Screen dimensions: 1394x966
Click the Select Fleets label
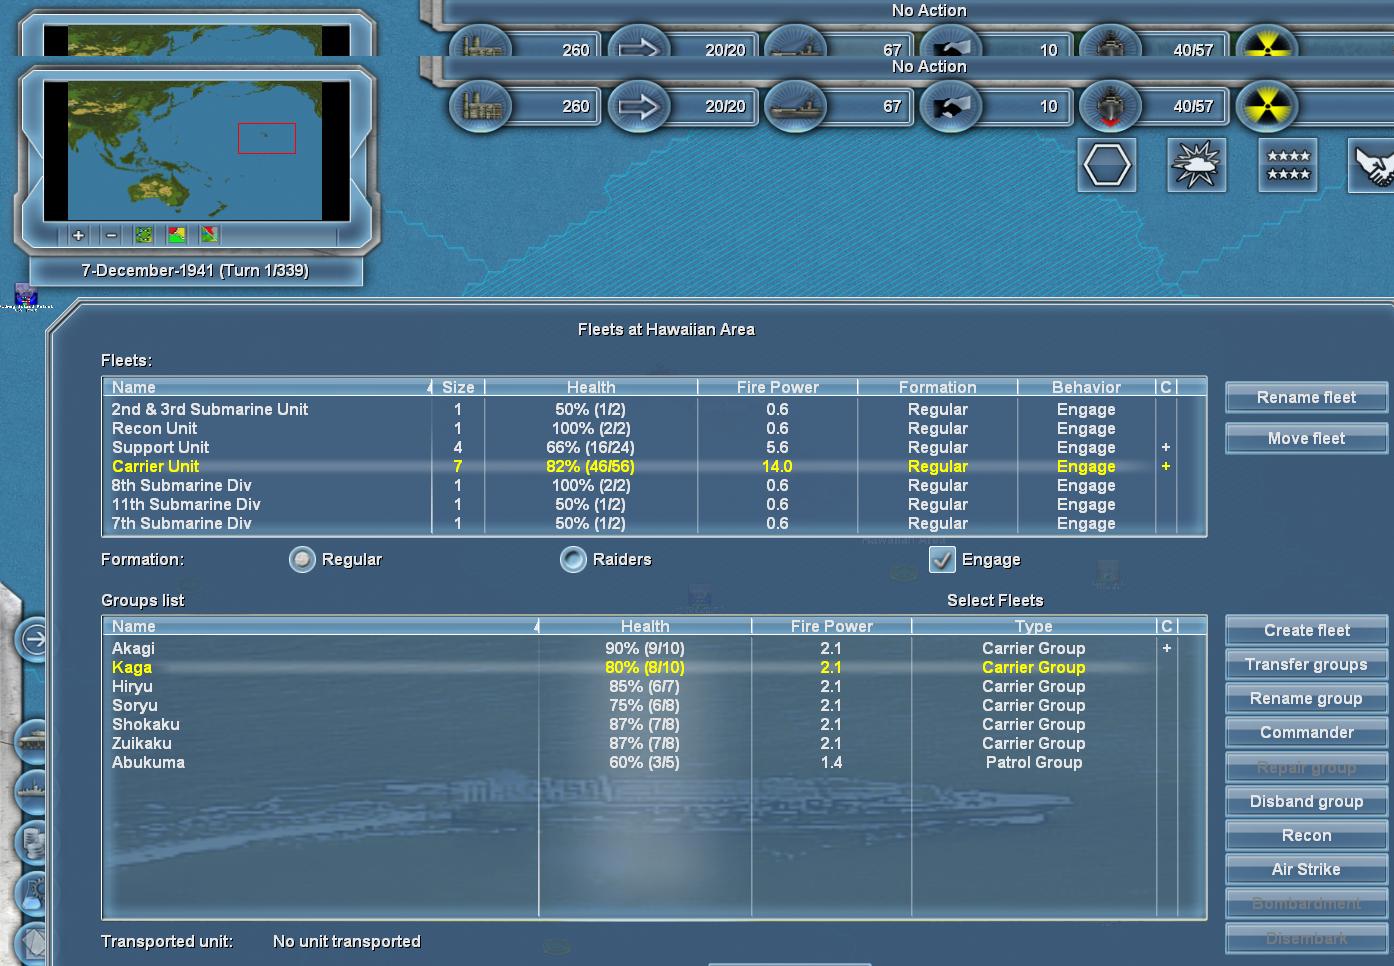pyautogui.click(x=995, y=600)
